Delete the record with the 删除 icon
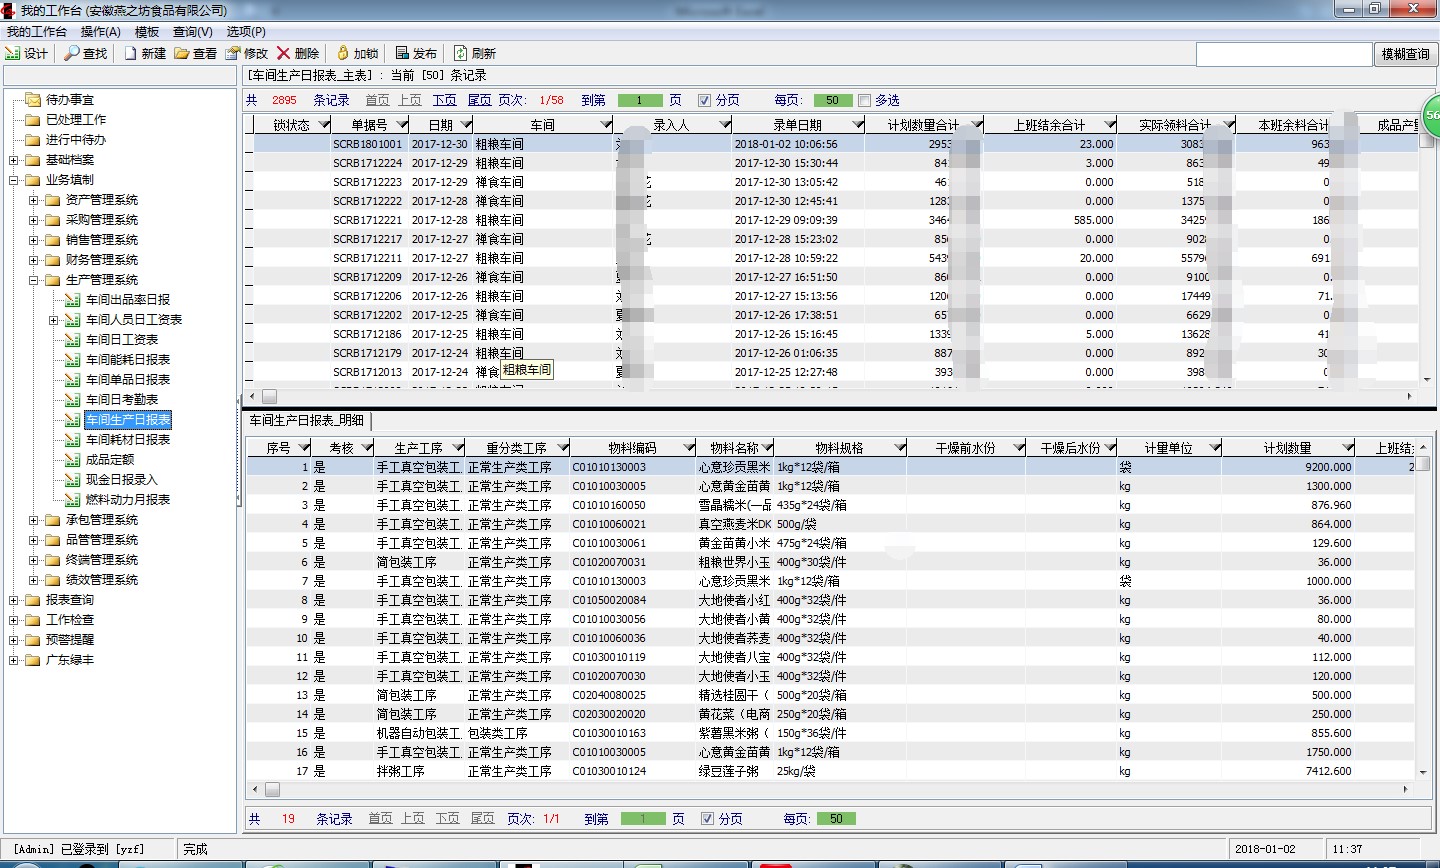 pyautogui.click(x=284, y=53)
